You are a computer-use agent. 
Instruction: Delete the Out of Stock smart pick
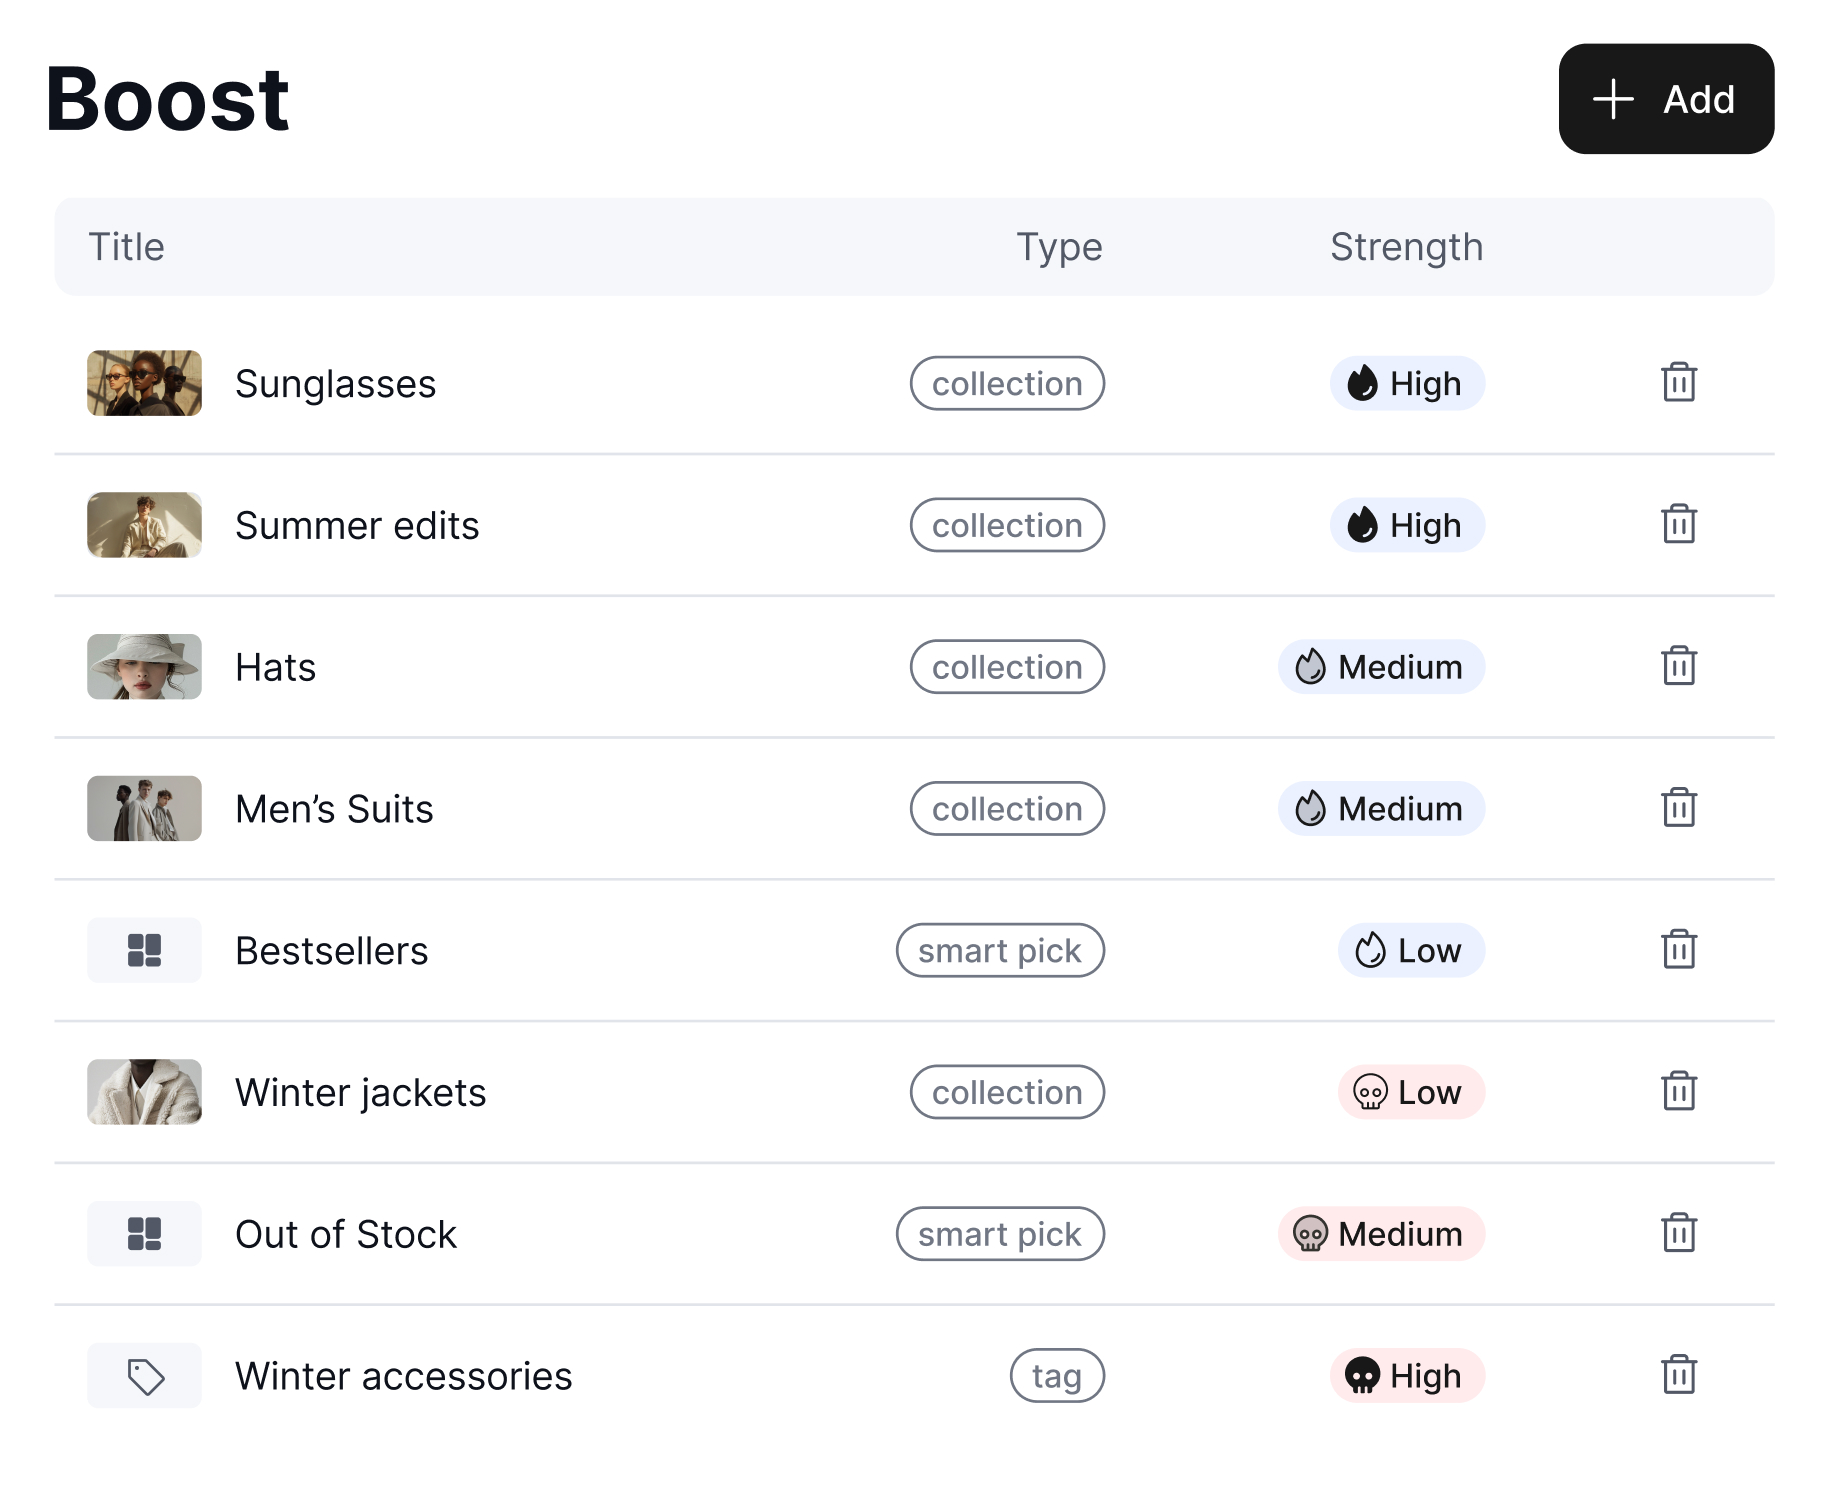(x=1679, y=1233)
